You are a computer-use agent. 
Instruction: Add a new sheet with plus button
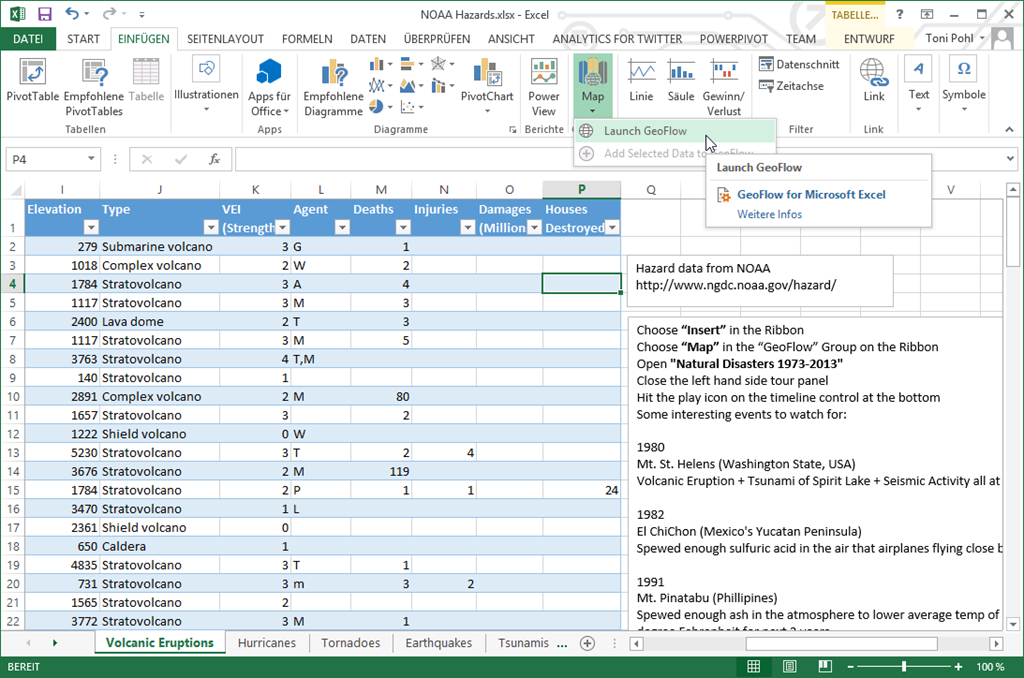(x=587, y=643)
